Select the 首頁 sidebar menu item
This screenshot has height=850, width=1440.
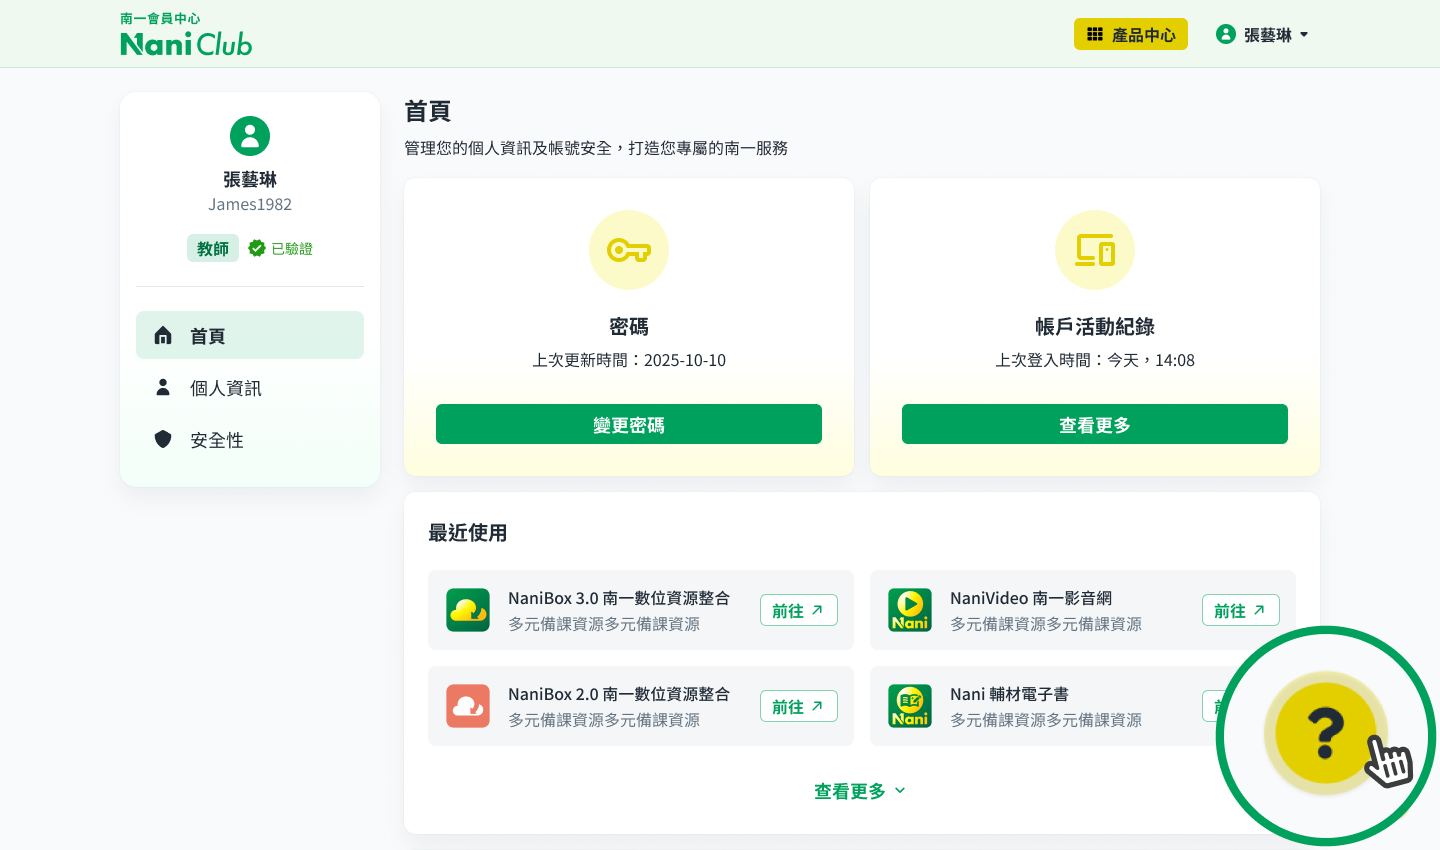250,335
